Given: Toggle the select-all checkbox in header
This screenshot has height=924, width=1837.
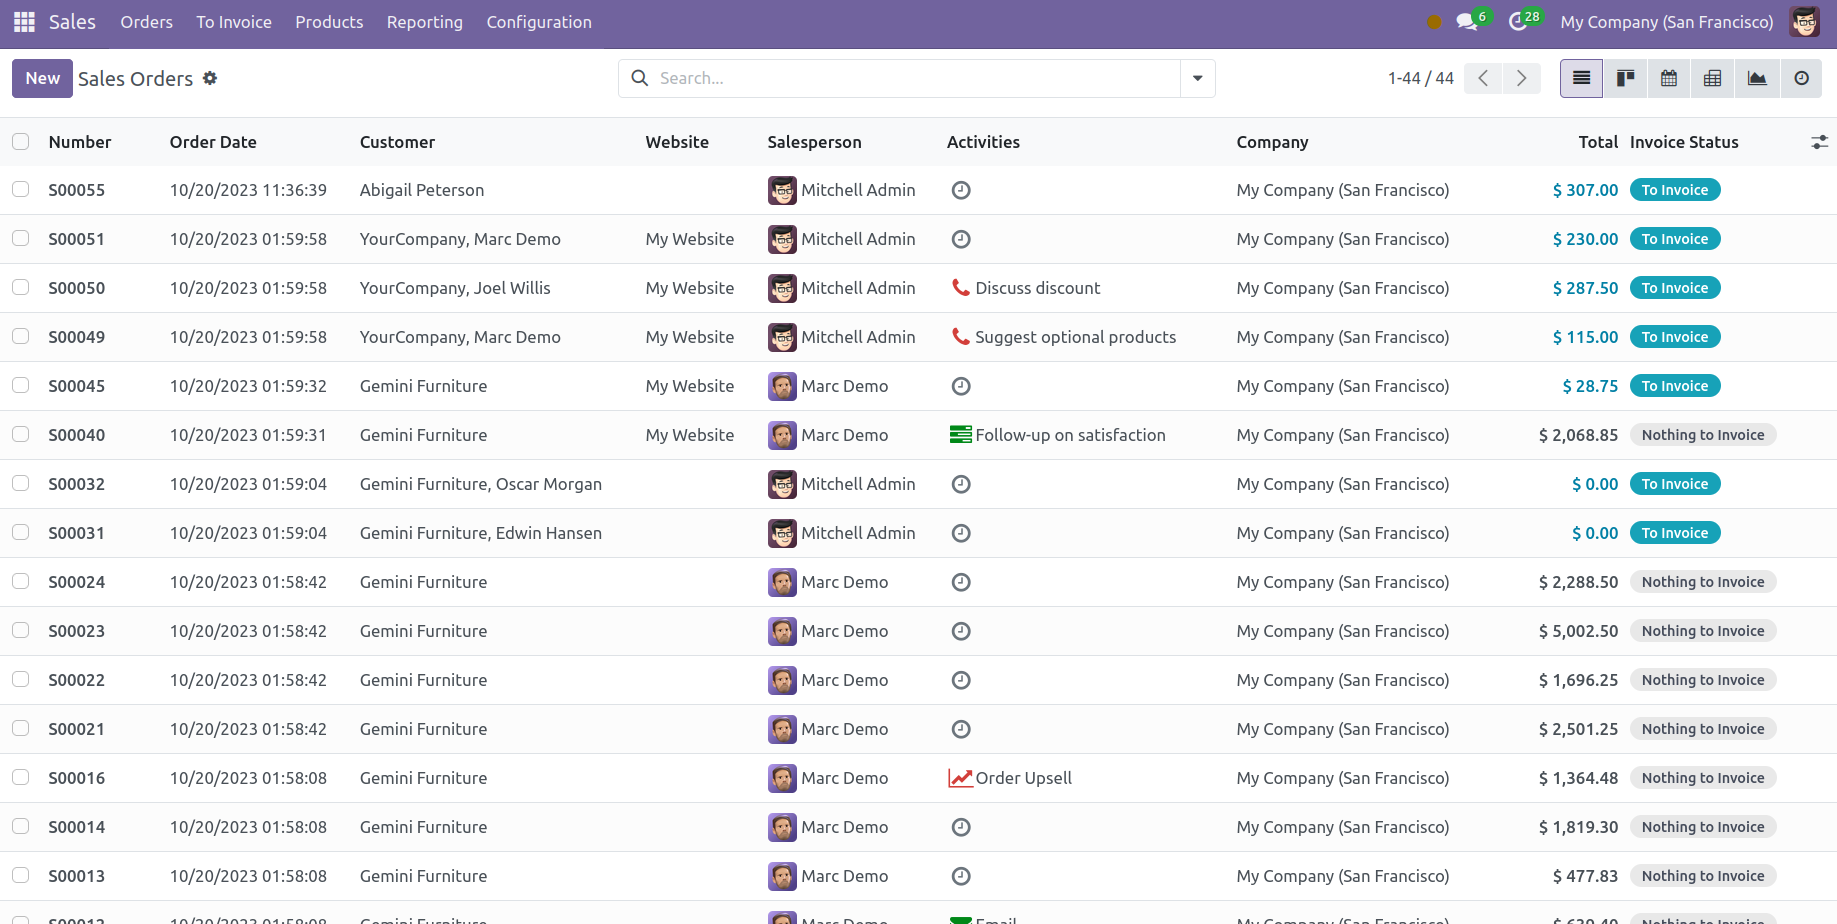Looking at the screenshot, I should point(21,142).
